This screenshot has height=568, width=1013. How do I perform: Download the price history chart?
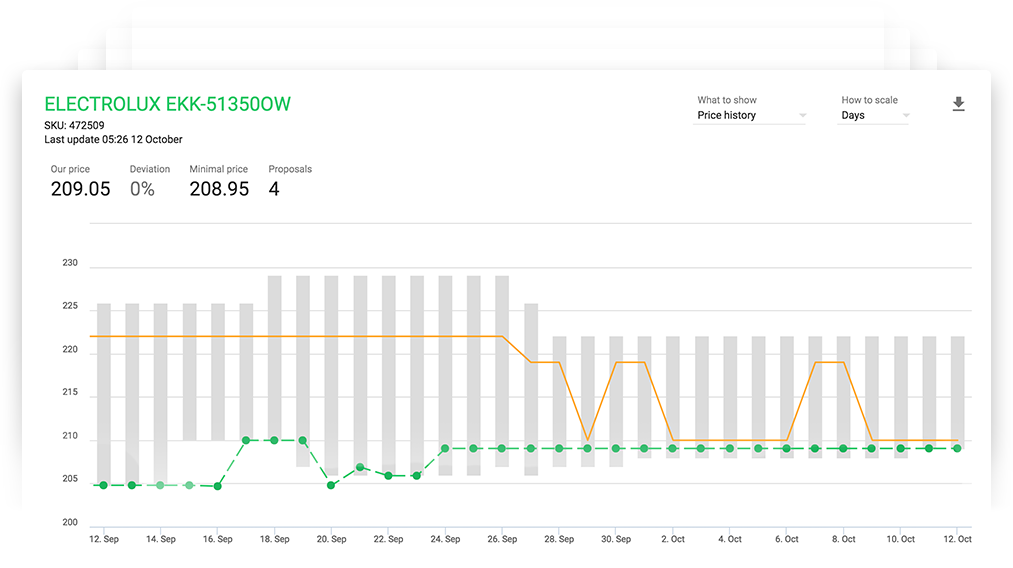pos(959,104)
